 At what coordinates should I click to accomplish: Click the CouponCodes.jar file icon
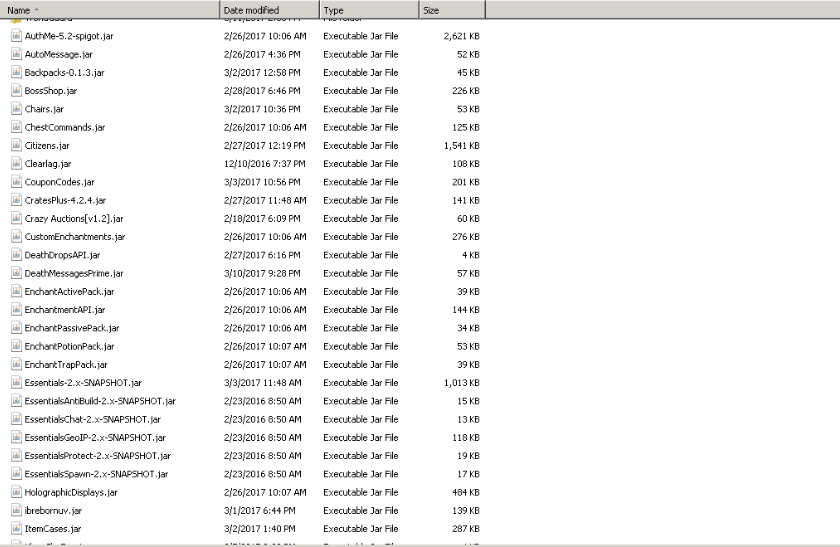pos(17,182)
